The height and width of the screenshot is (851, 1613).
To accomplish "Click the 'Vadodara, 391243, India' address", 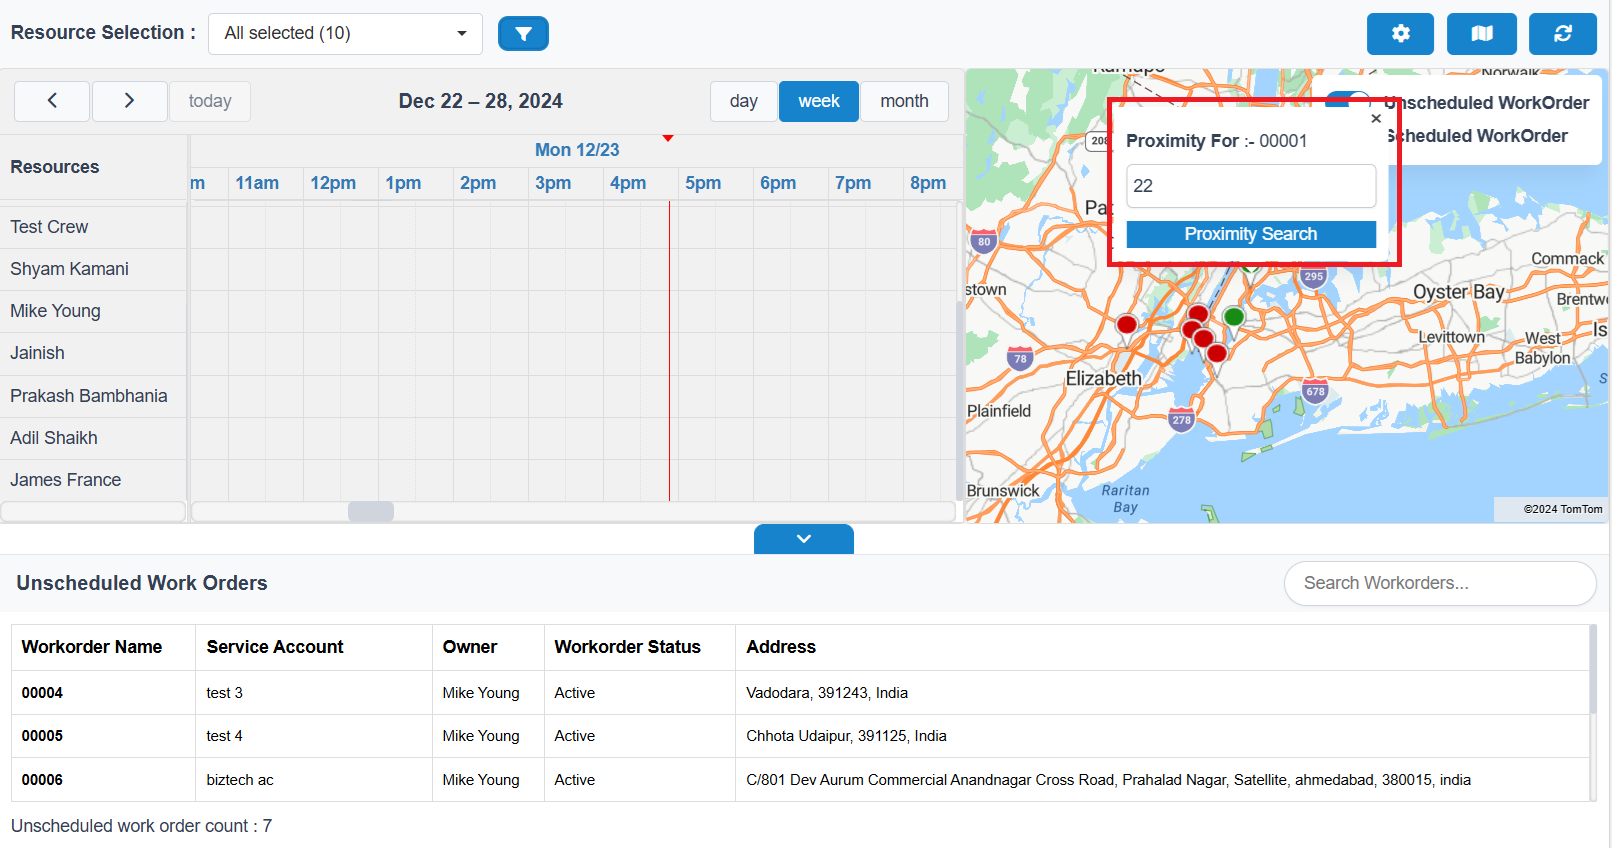I will pyautogui.click(x=827, y=693).
